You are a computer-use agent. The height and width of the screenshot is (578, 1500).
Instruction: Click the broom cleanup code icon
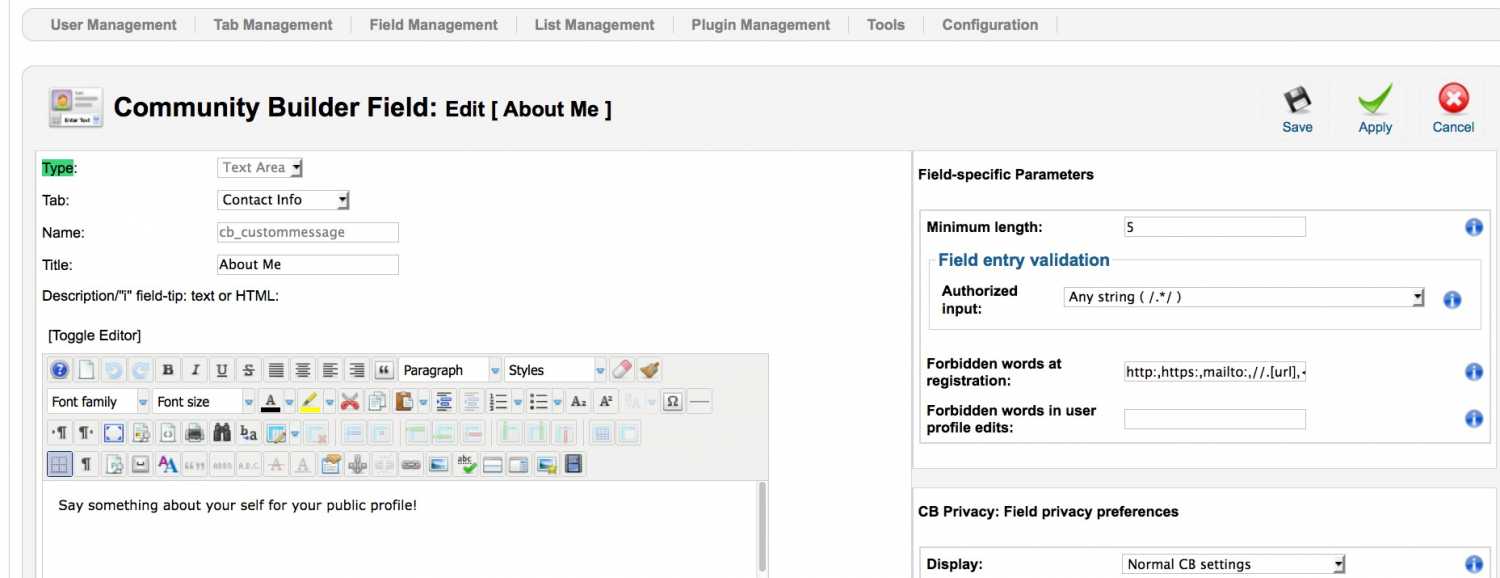tap(649, 370)
